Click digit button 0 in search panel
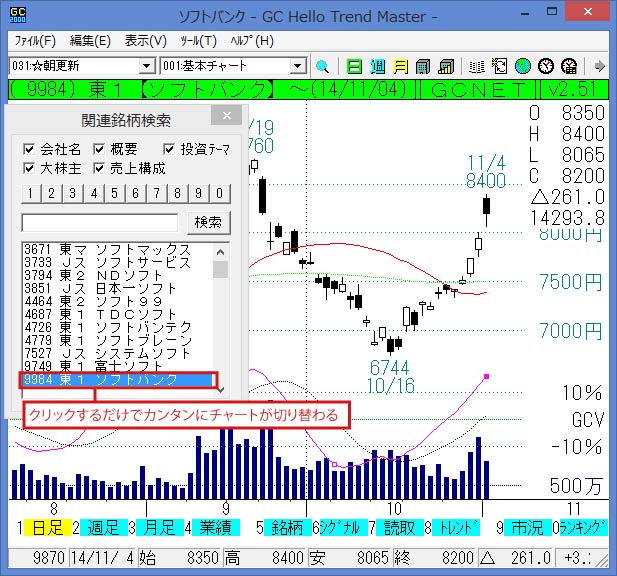This screenshot has height=576, width=617. coord(220,193)
